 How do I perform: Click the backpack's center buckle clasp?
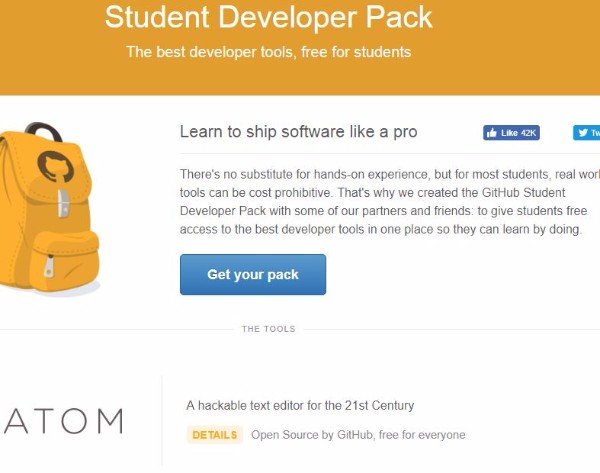pyautogui.click(x=61, y=206)
